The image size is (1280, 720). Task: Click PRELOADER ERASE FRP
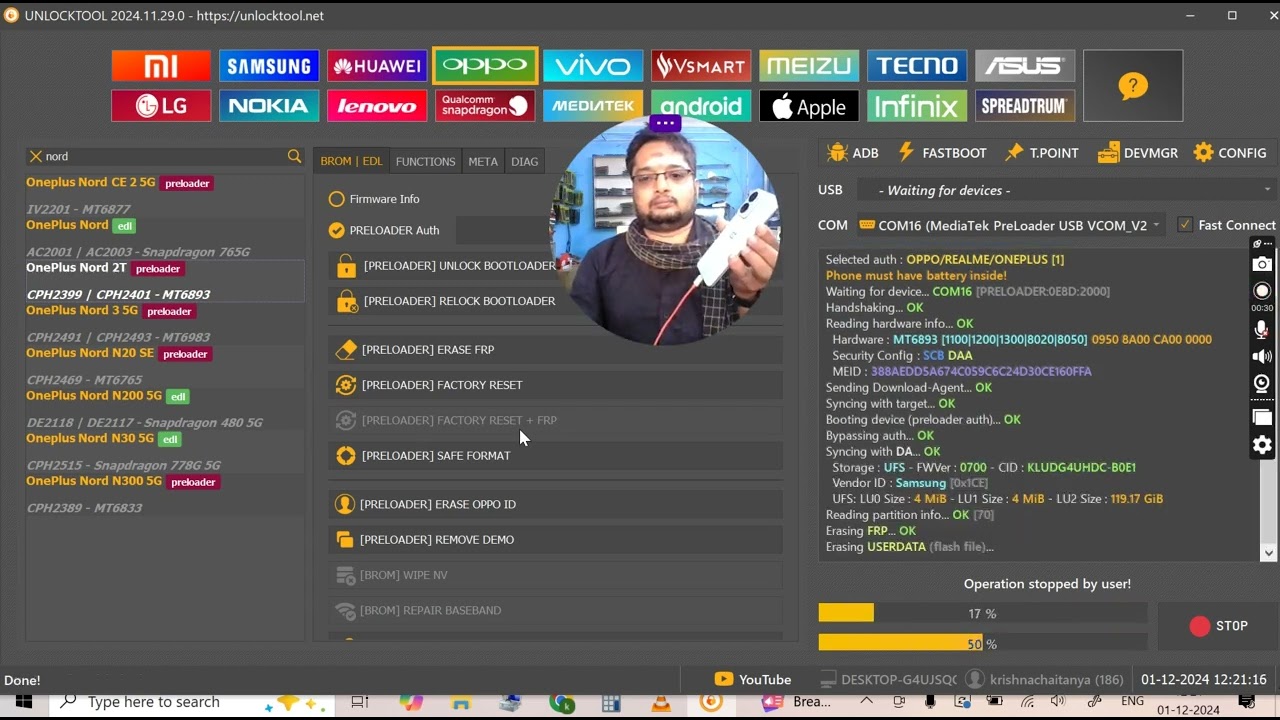[555, 350]
